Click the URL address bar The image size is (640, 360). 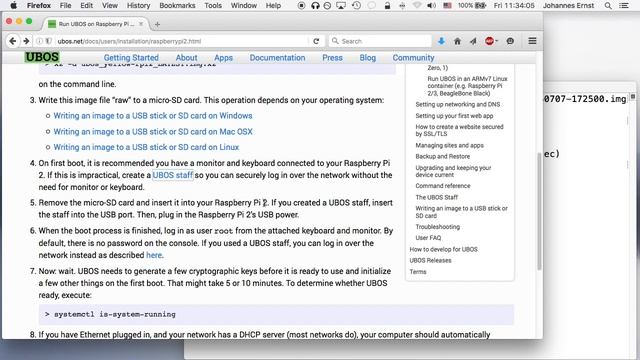(x=182, y=41)
